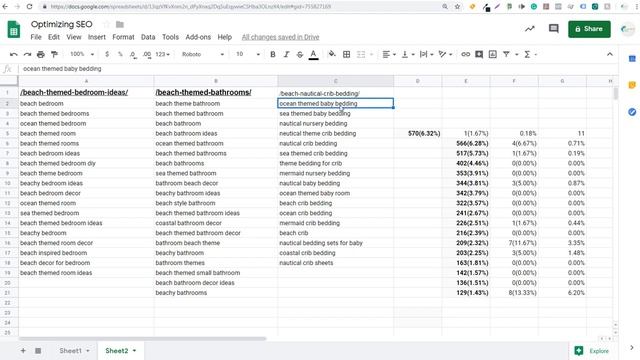Open the View menu
Image resolution: width=640 pixels, height=360 pixels.
[74, 37]
